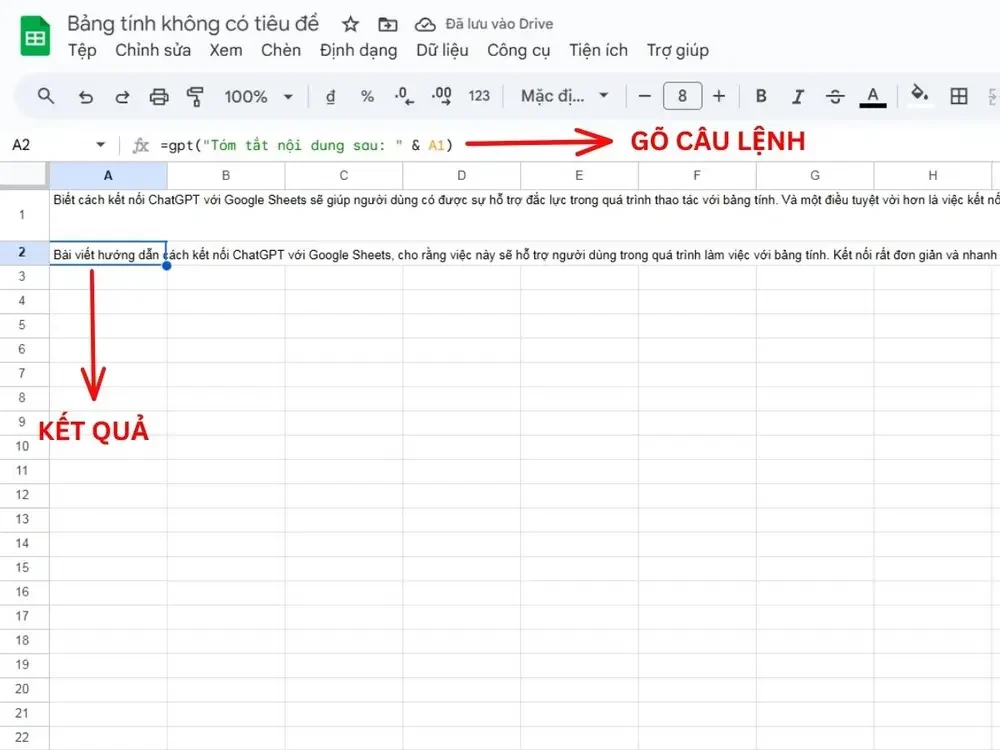Select column C header
This screenshot has height=750, width=1000.
tap(344, 175)
